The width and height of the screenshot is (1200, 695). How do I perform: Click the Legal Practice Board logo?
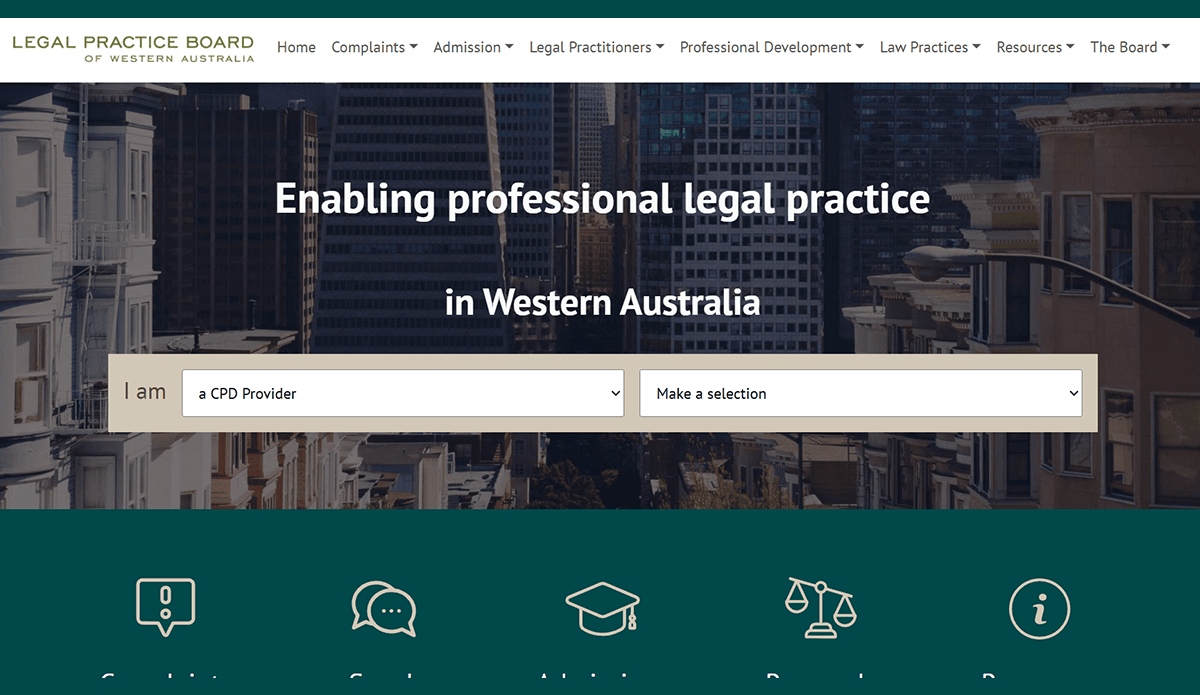(133, 48)
